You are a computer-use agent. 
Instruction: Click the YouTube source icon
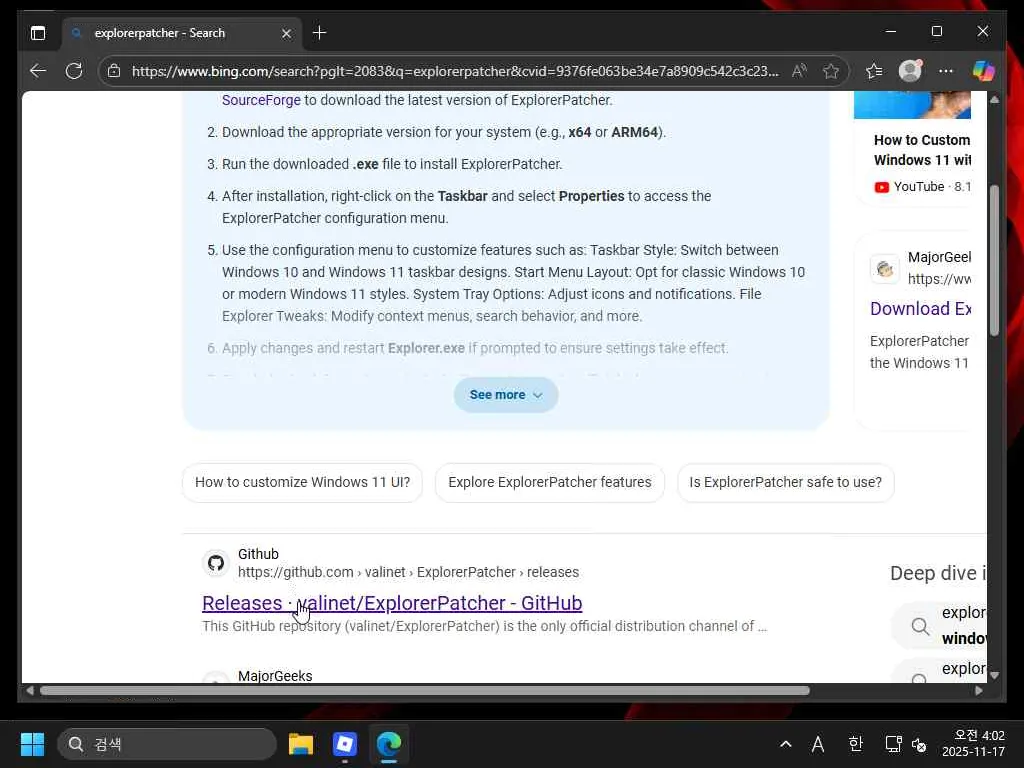(x=881, y=187)
